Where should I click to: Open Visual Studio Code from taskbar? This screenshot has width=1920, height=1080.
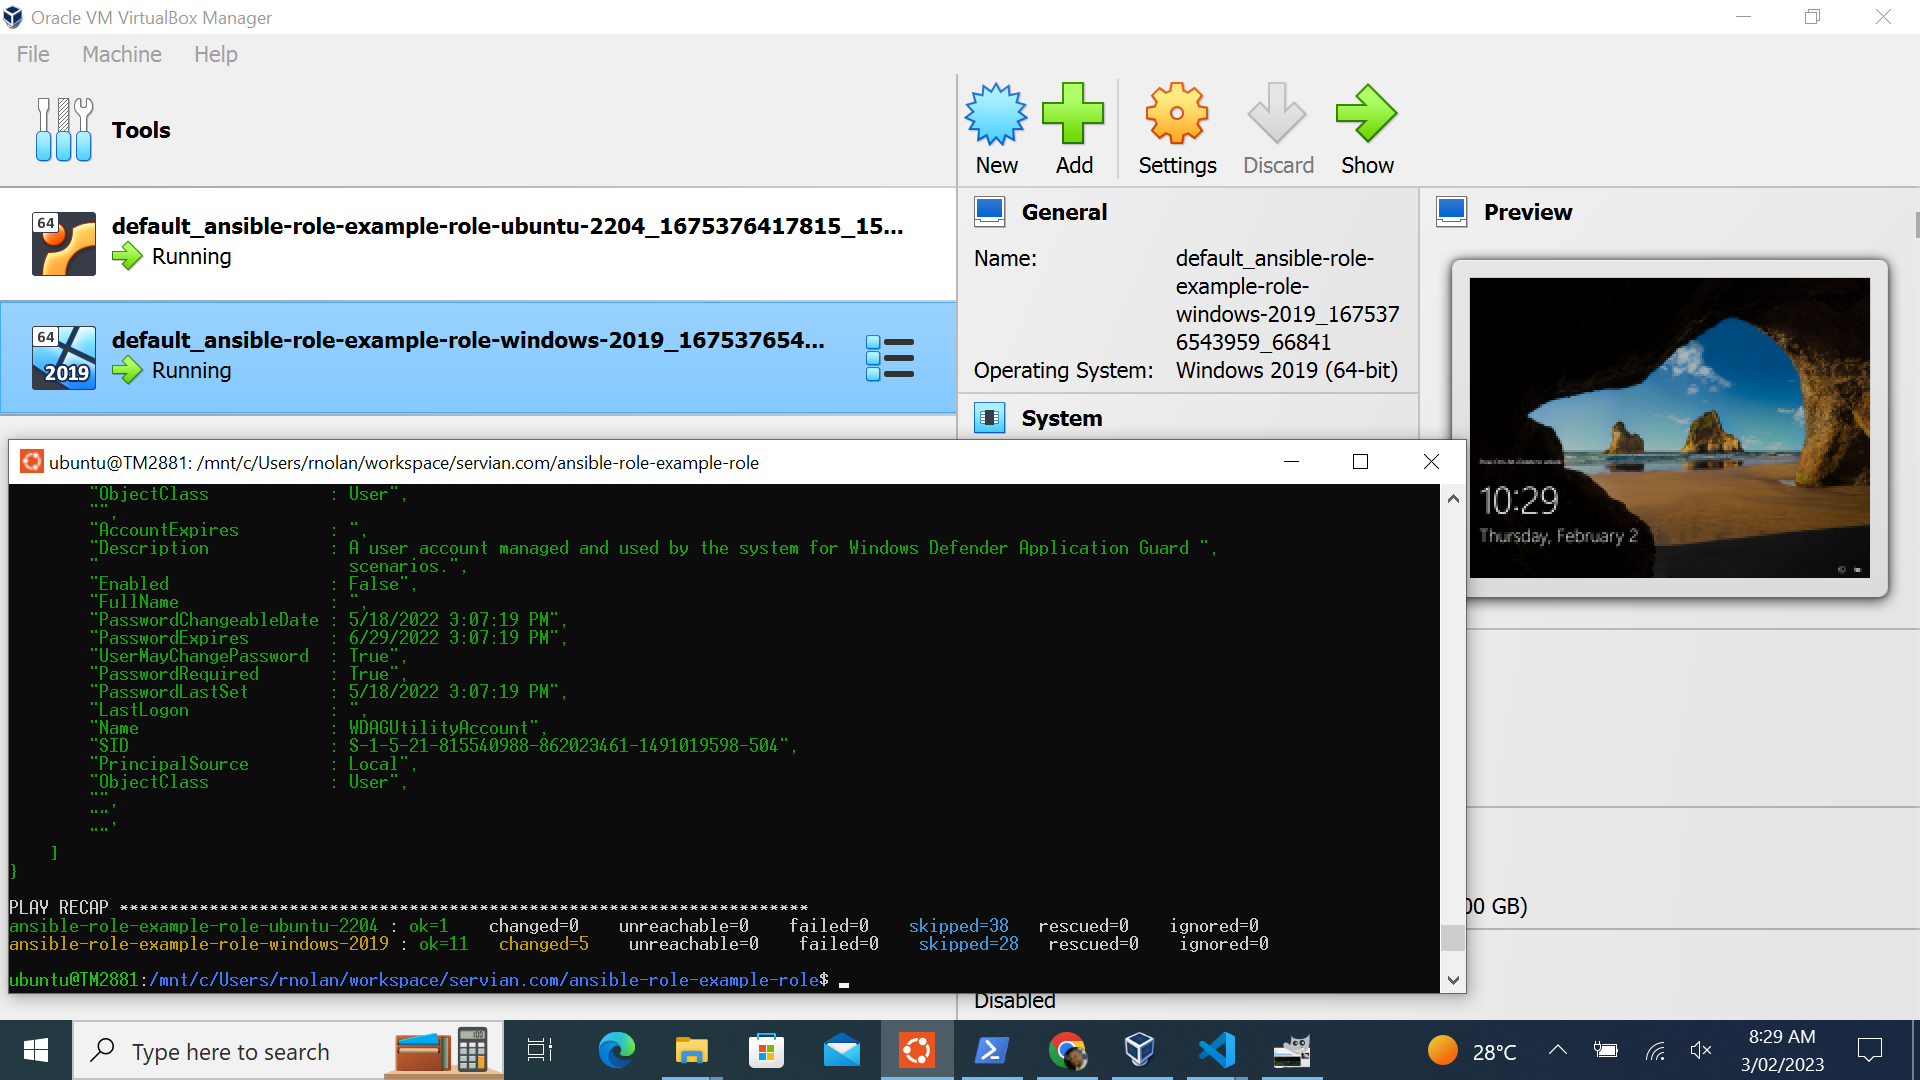(x=1216, y=1050)
